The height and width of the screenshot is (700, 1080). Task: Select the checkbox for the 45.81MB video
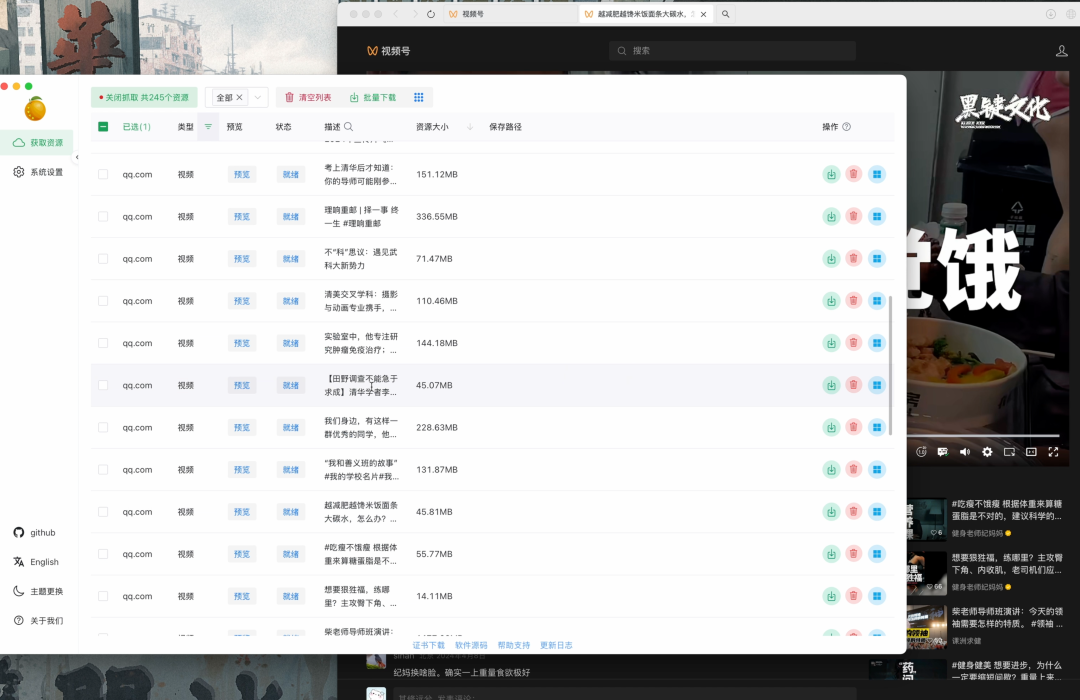point(103,512)
